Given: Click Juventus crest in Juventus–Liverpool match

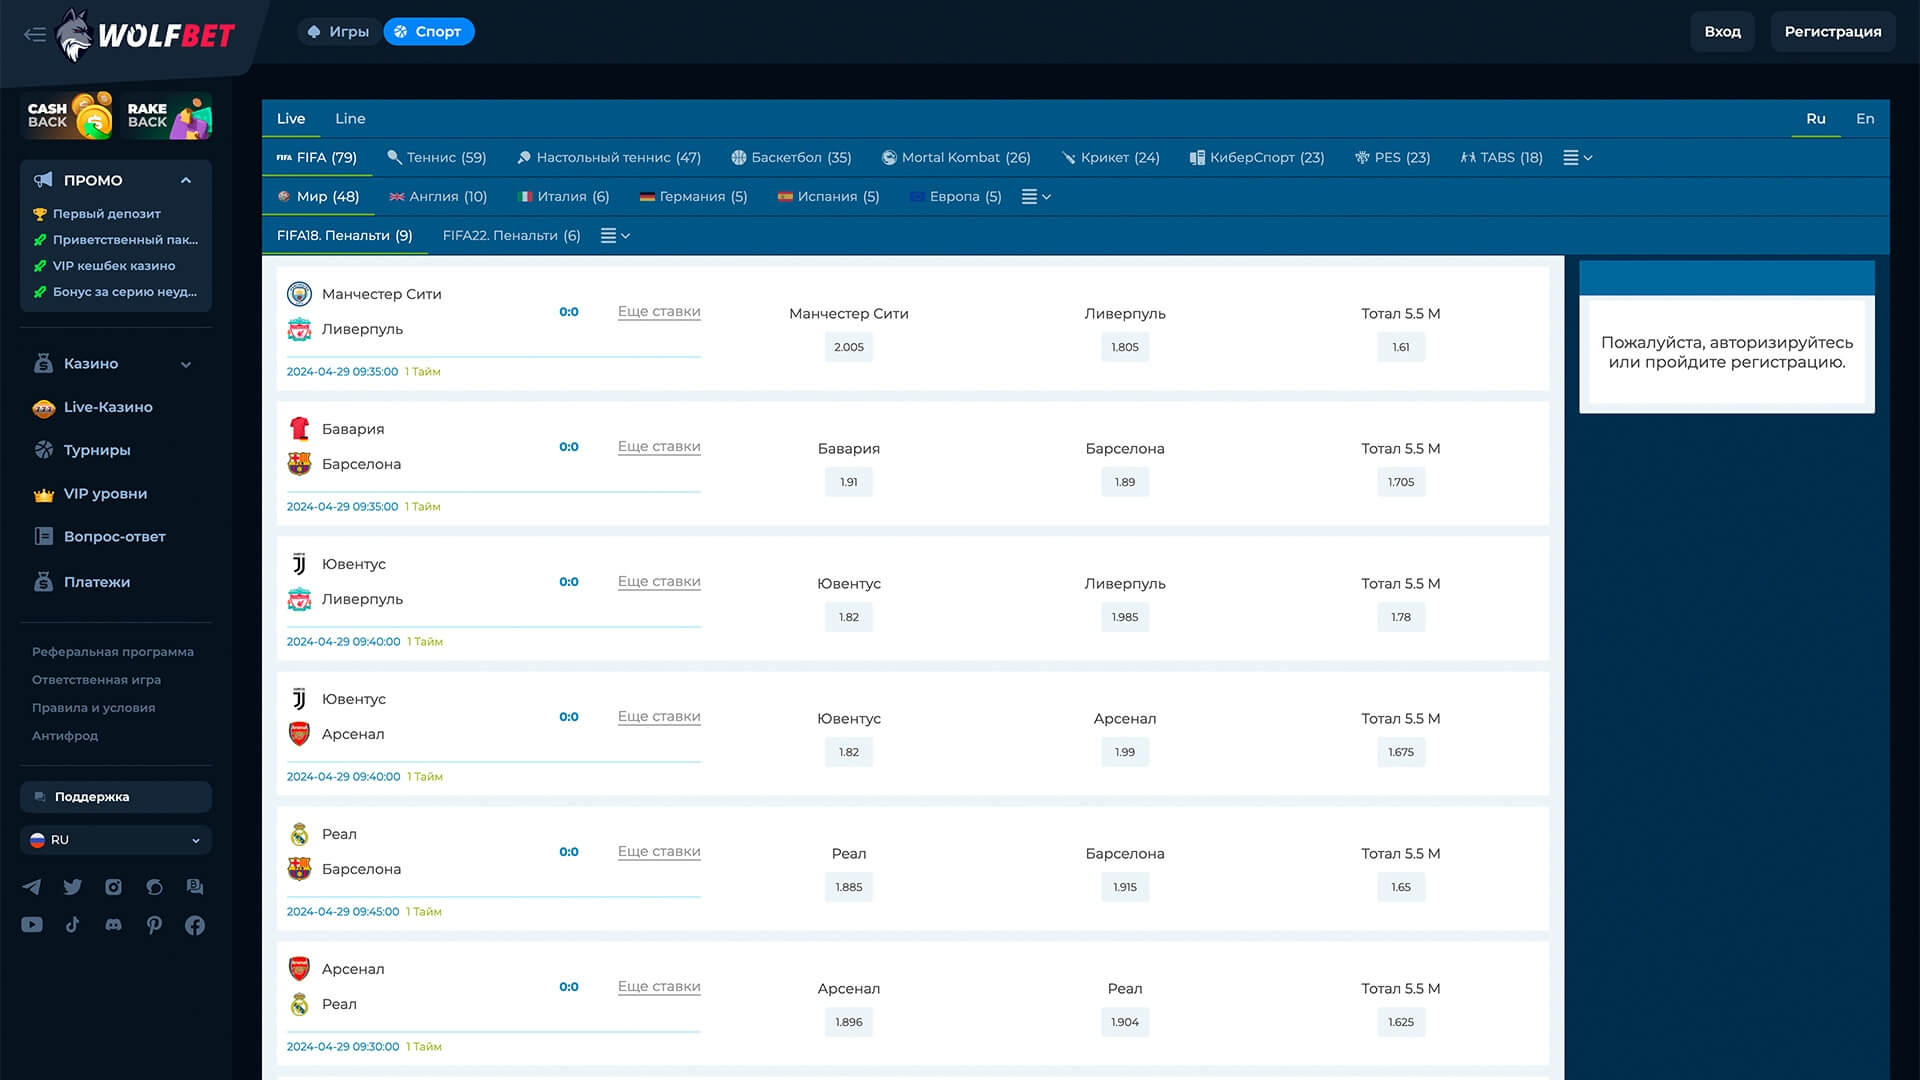Looking at the screenshot, I should pos(299,564).
